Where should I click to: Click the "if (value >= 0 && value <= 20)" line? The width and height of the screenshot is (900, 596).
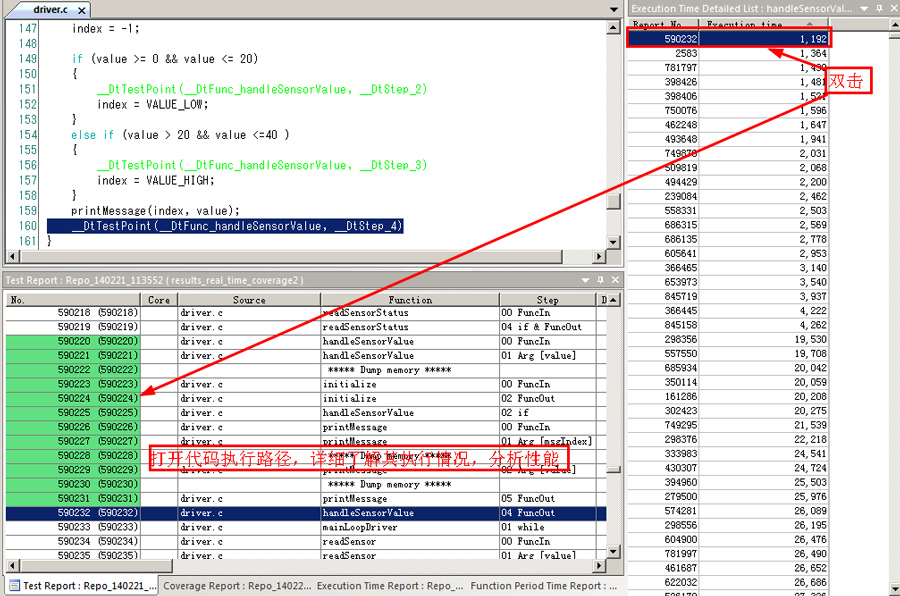tap(165, 59)
